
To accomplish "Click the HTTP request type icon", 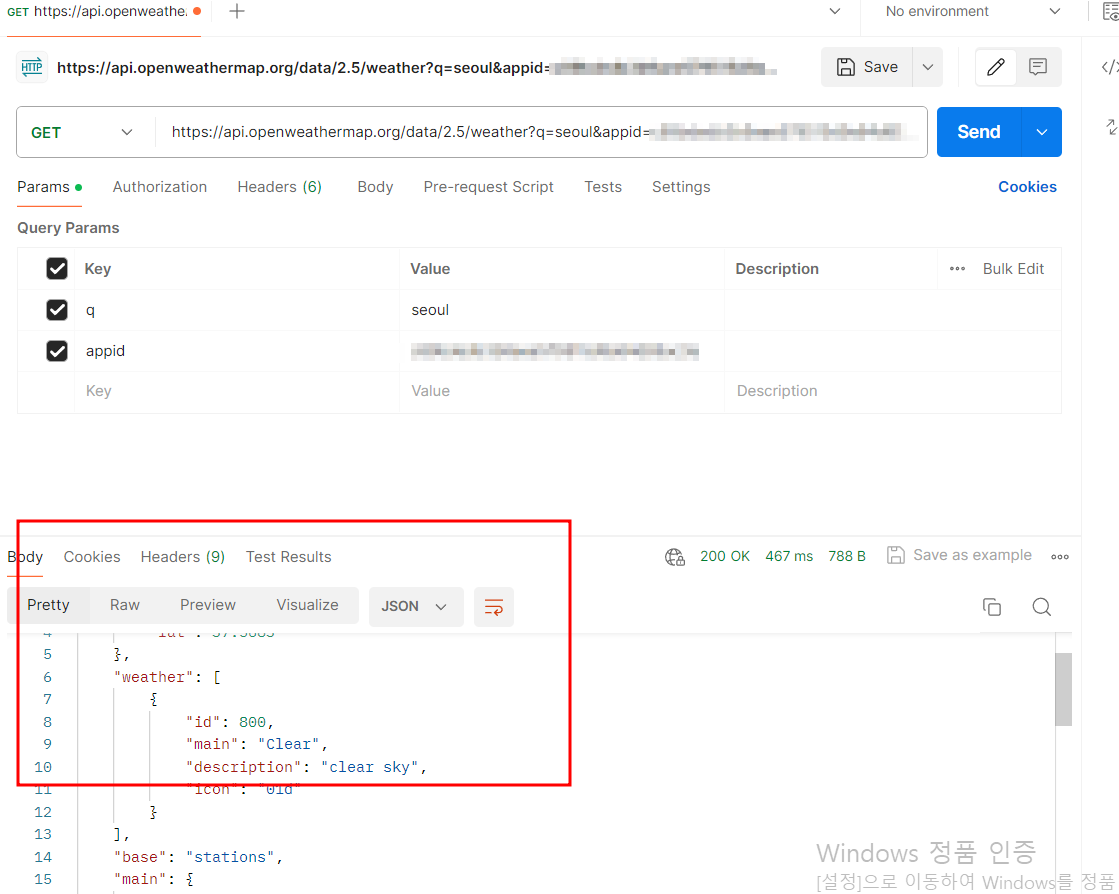I will 32,68.
